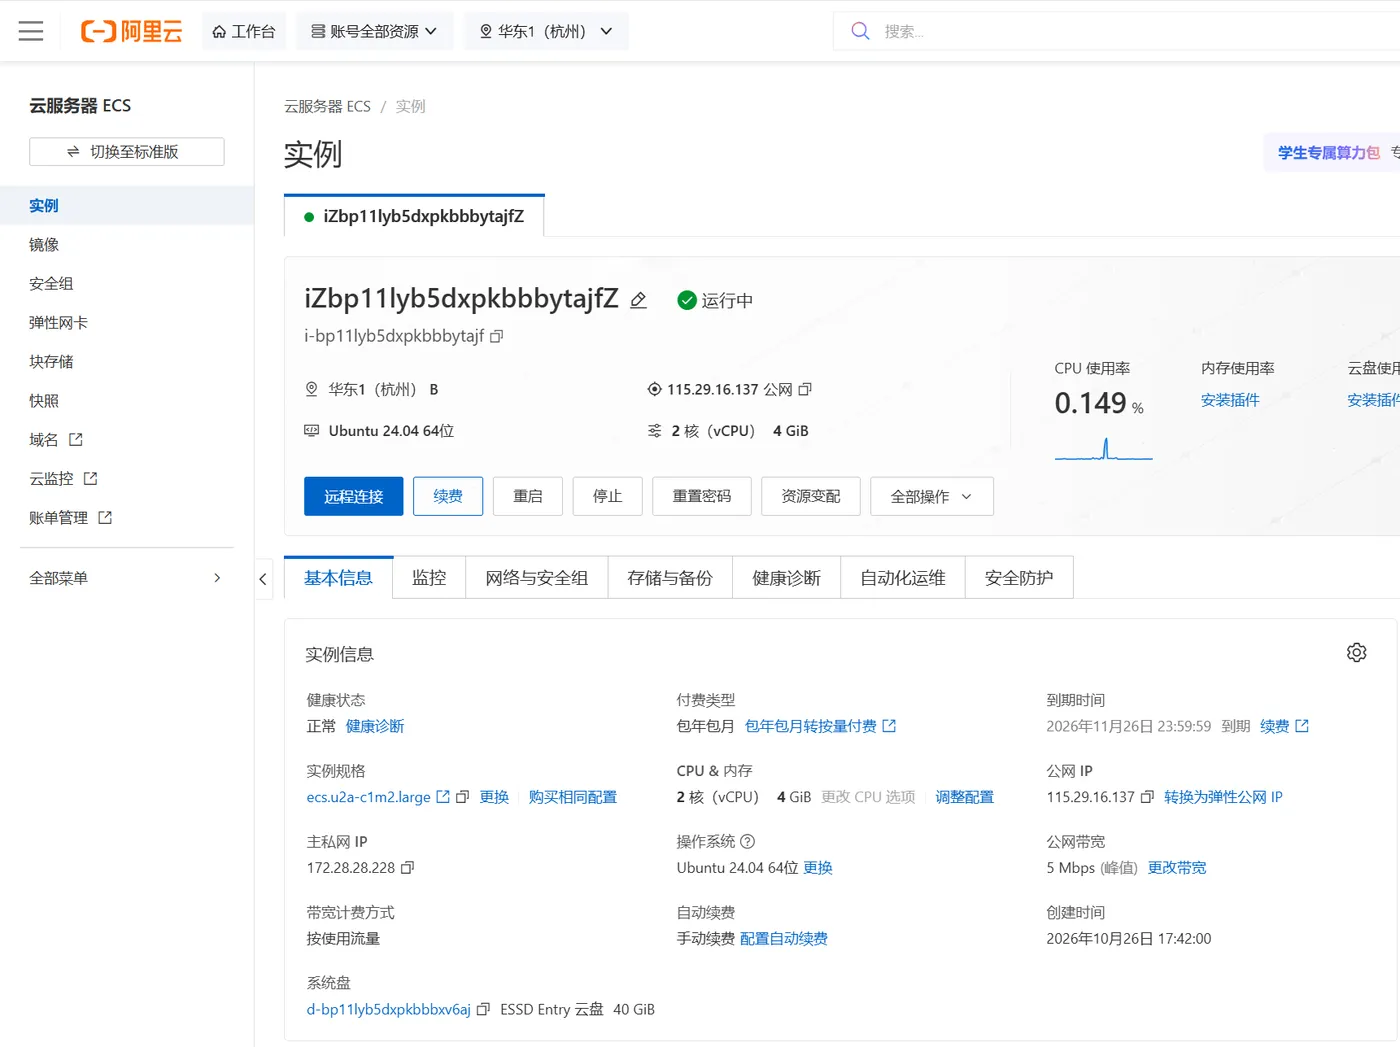Copy instance type ecs.u2a-c1m2.large
This screenshot has width=1400, height=1047.
click(462, 797)
